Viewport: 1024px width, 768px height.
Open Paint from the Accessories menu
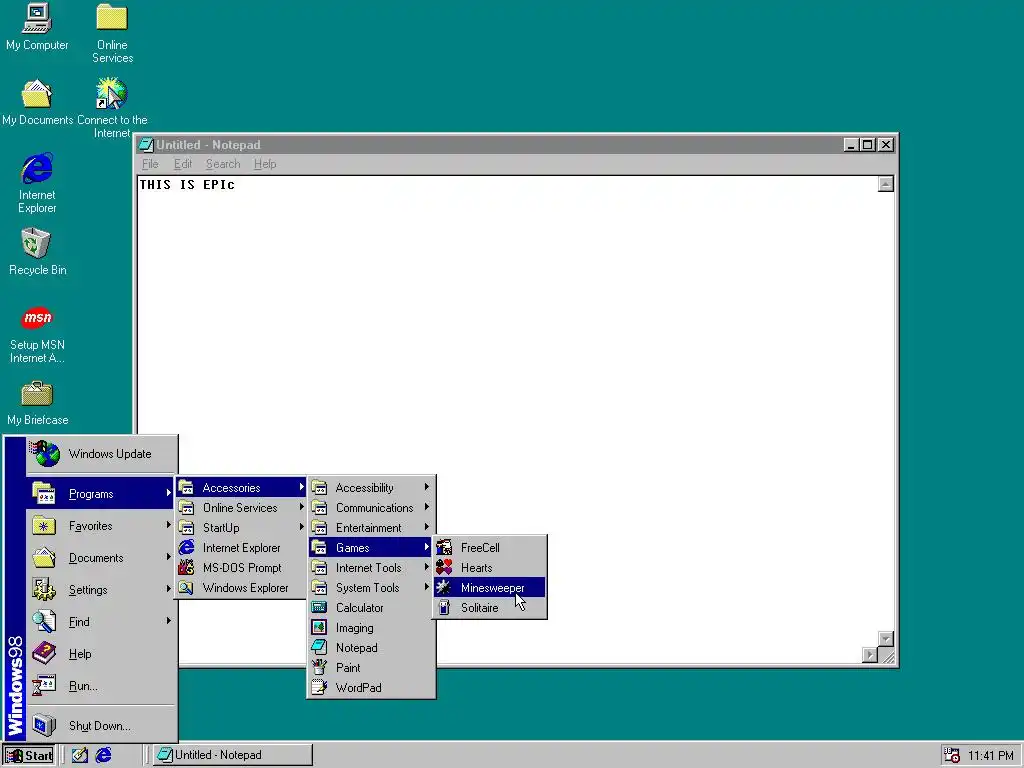371,667
